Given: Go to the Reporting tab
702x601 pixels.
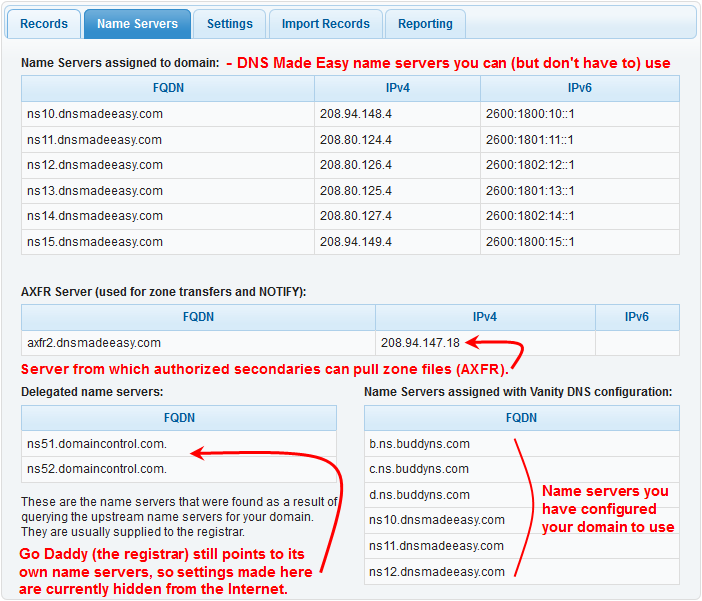Looking at the screenshot, I should click(x=425, y=24).
